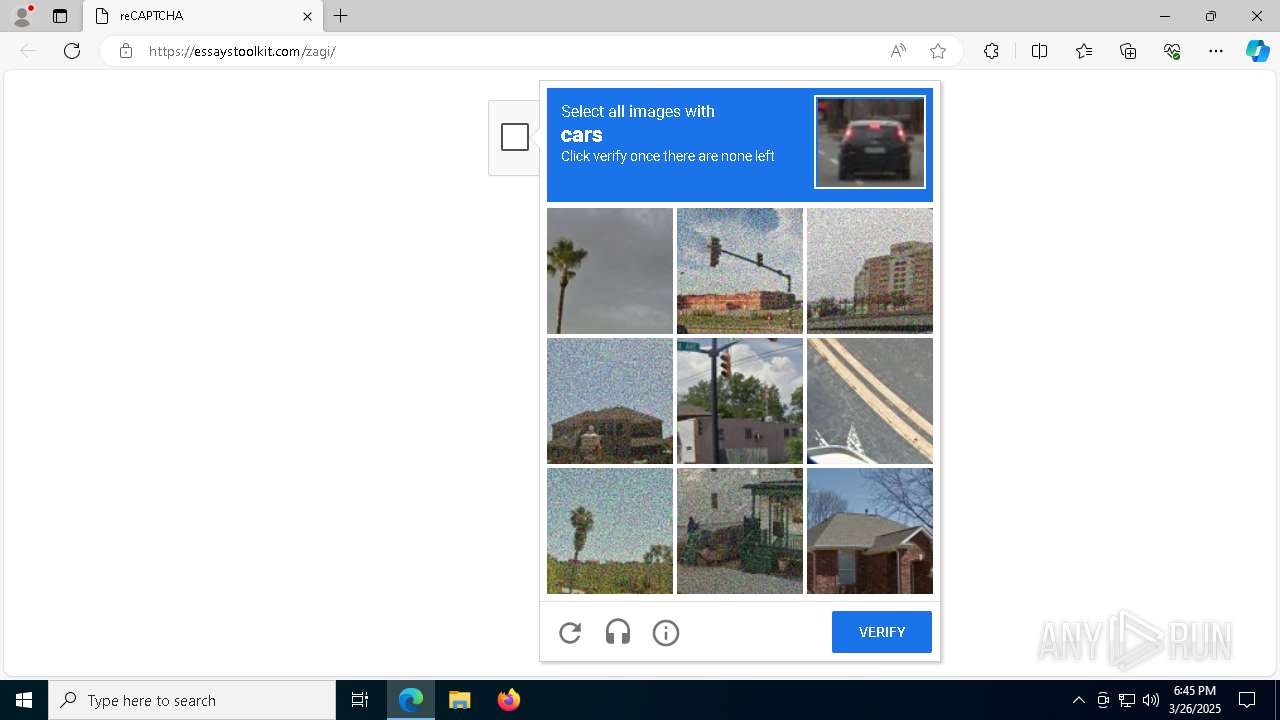
Task: Open the Windows Start menu
Action: point(24,700)
